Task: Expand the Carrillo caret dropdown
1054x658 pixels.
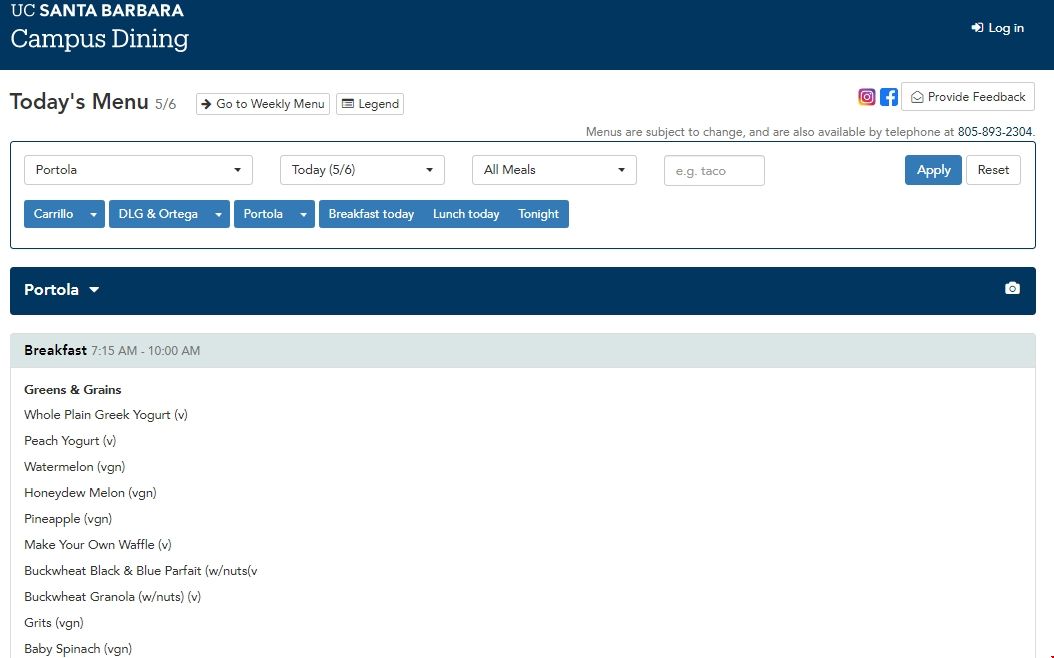Action: [94, 214]
